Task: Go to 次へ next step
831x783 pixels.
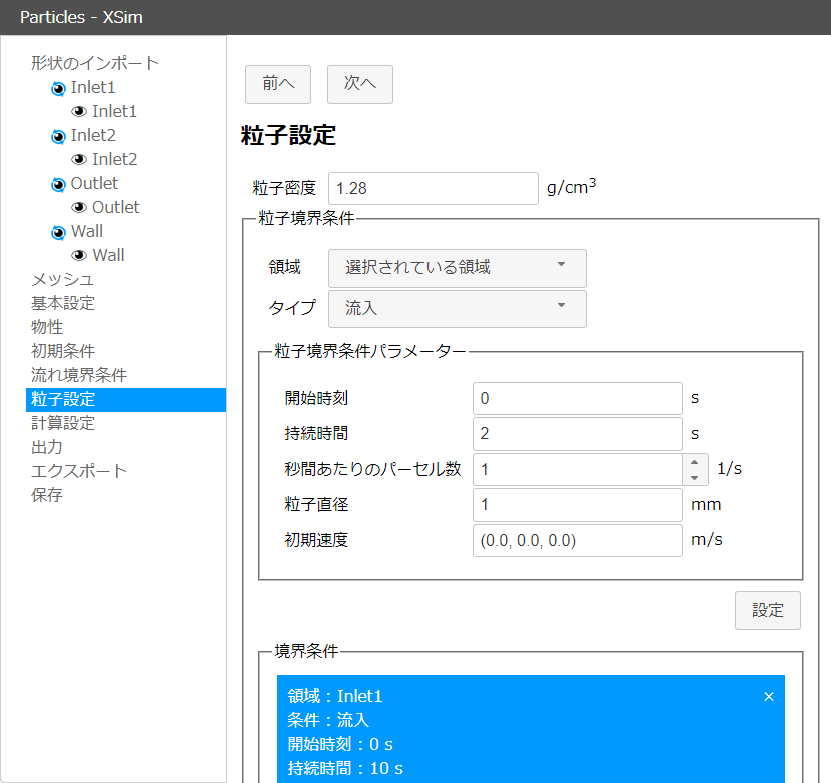Action: (x=360, y=84)
